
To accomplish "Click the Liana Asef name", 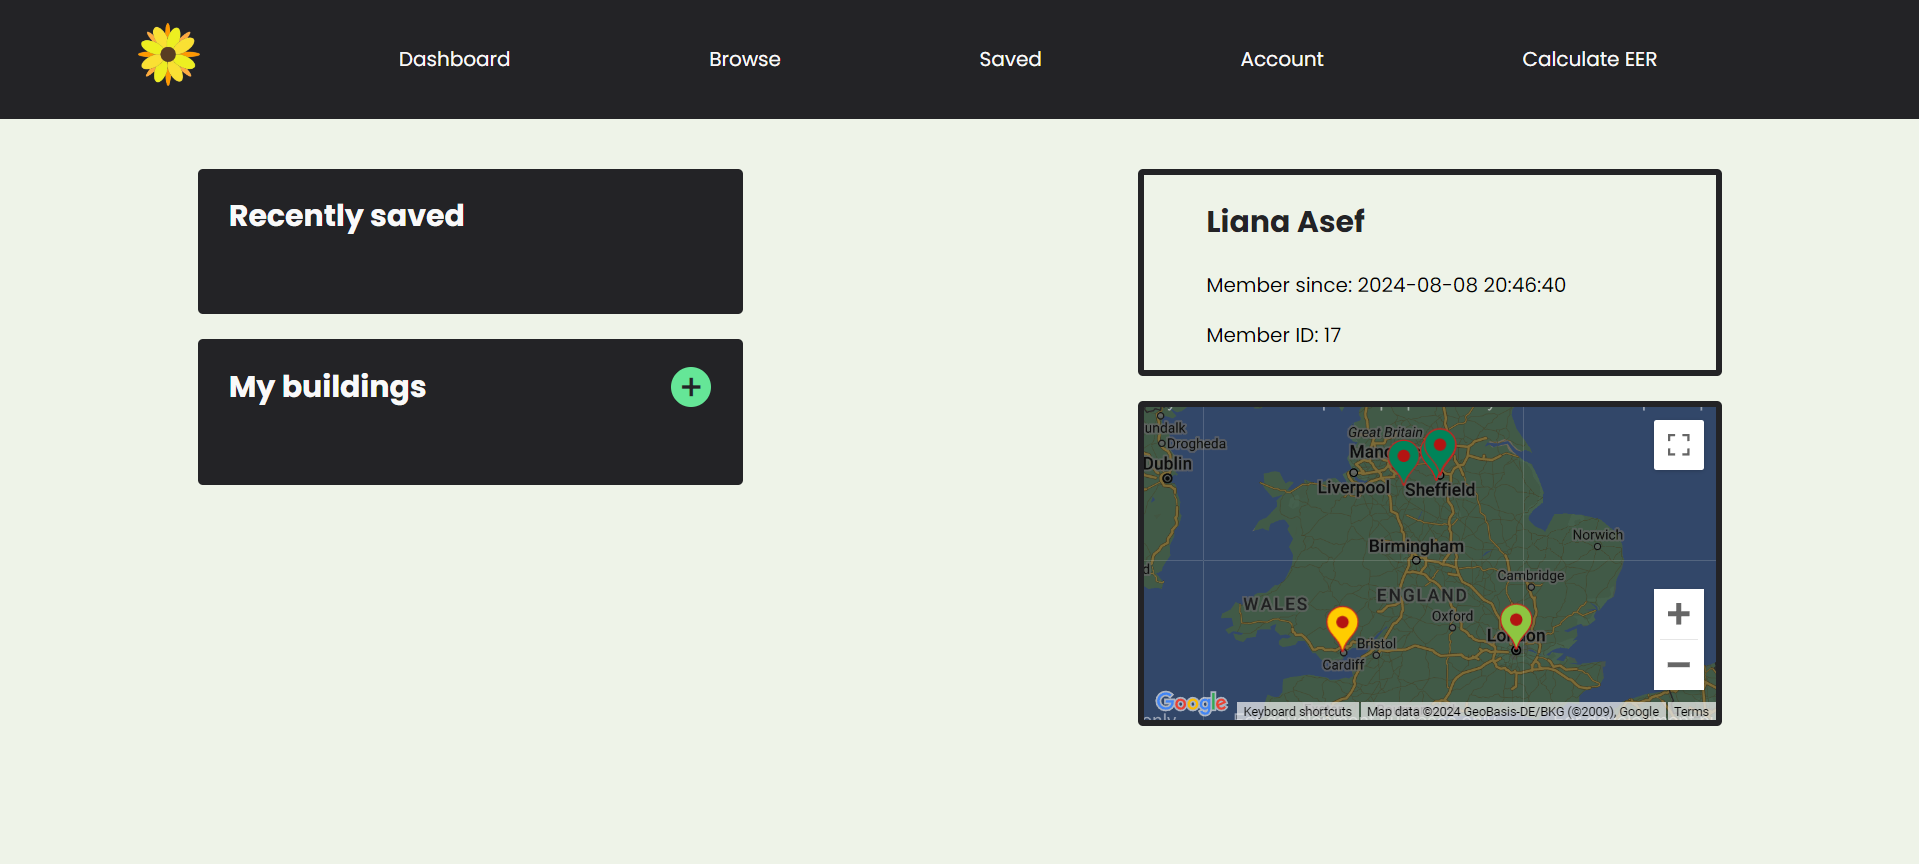I will 1285,221.
